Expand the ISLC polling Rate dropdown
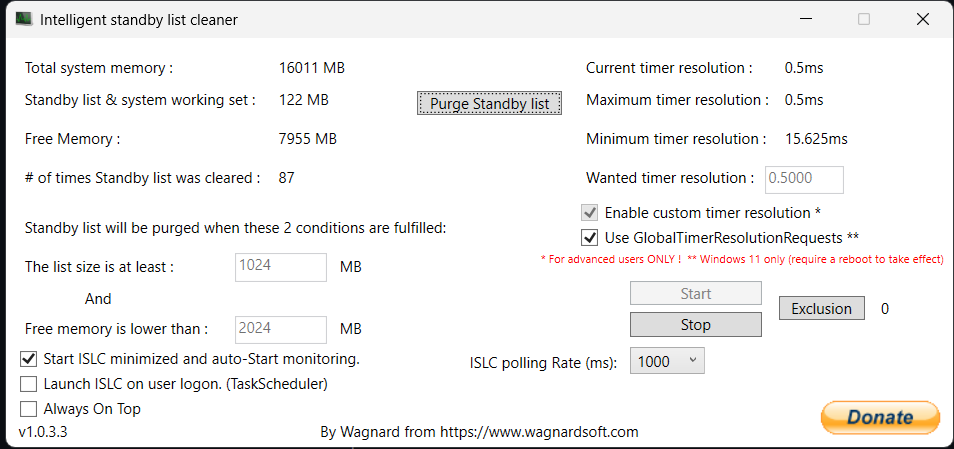Image resolution: width=954 pixels, height=449 pixels. coord(667,361)
